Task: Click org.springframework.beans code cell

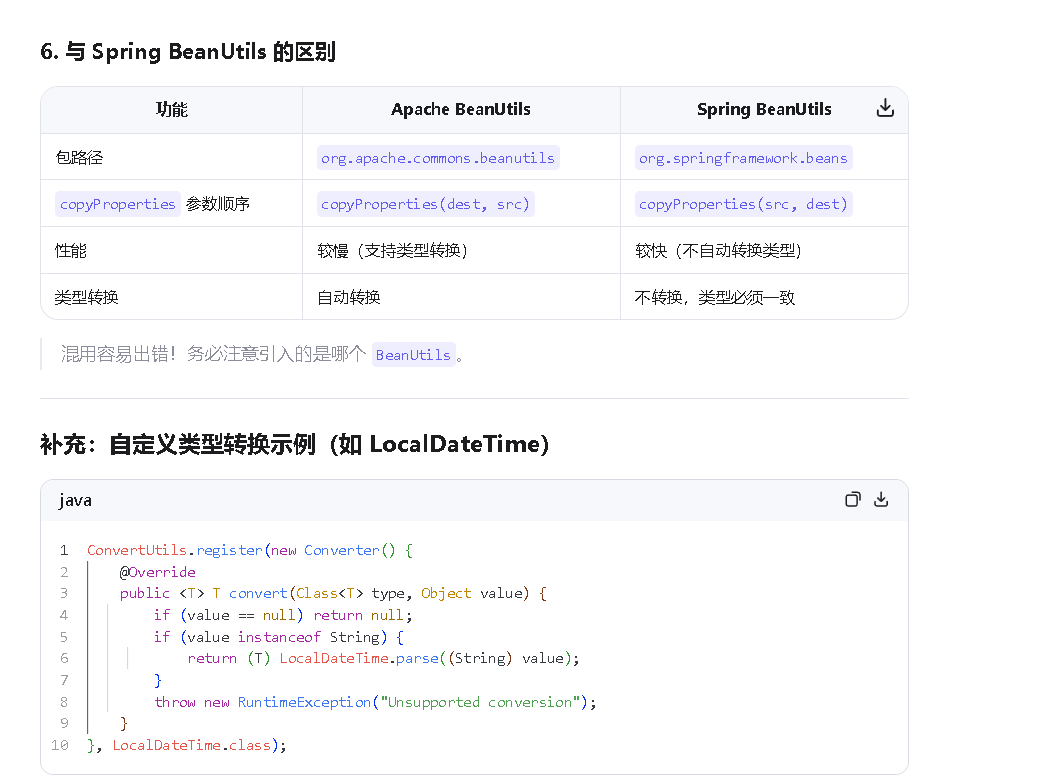Action: [743, 158]
